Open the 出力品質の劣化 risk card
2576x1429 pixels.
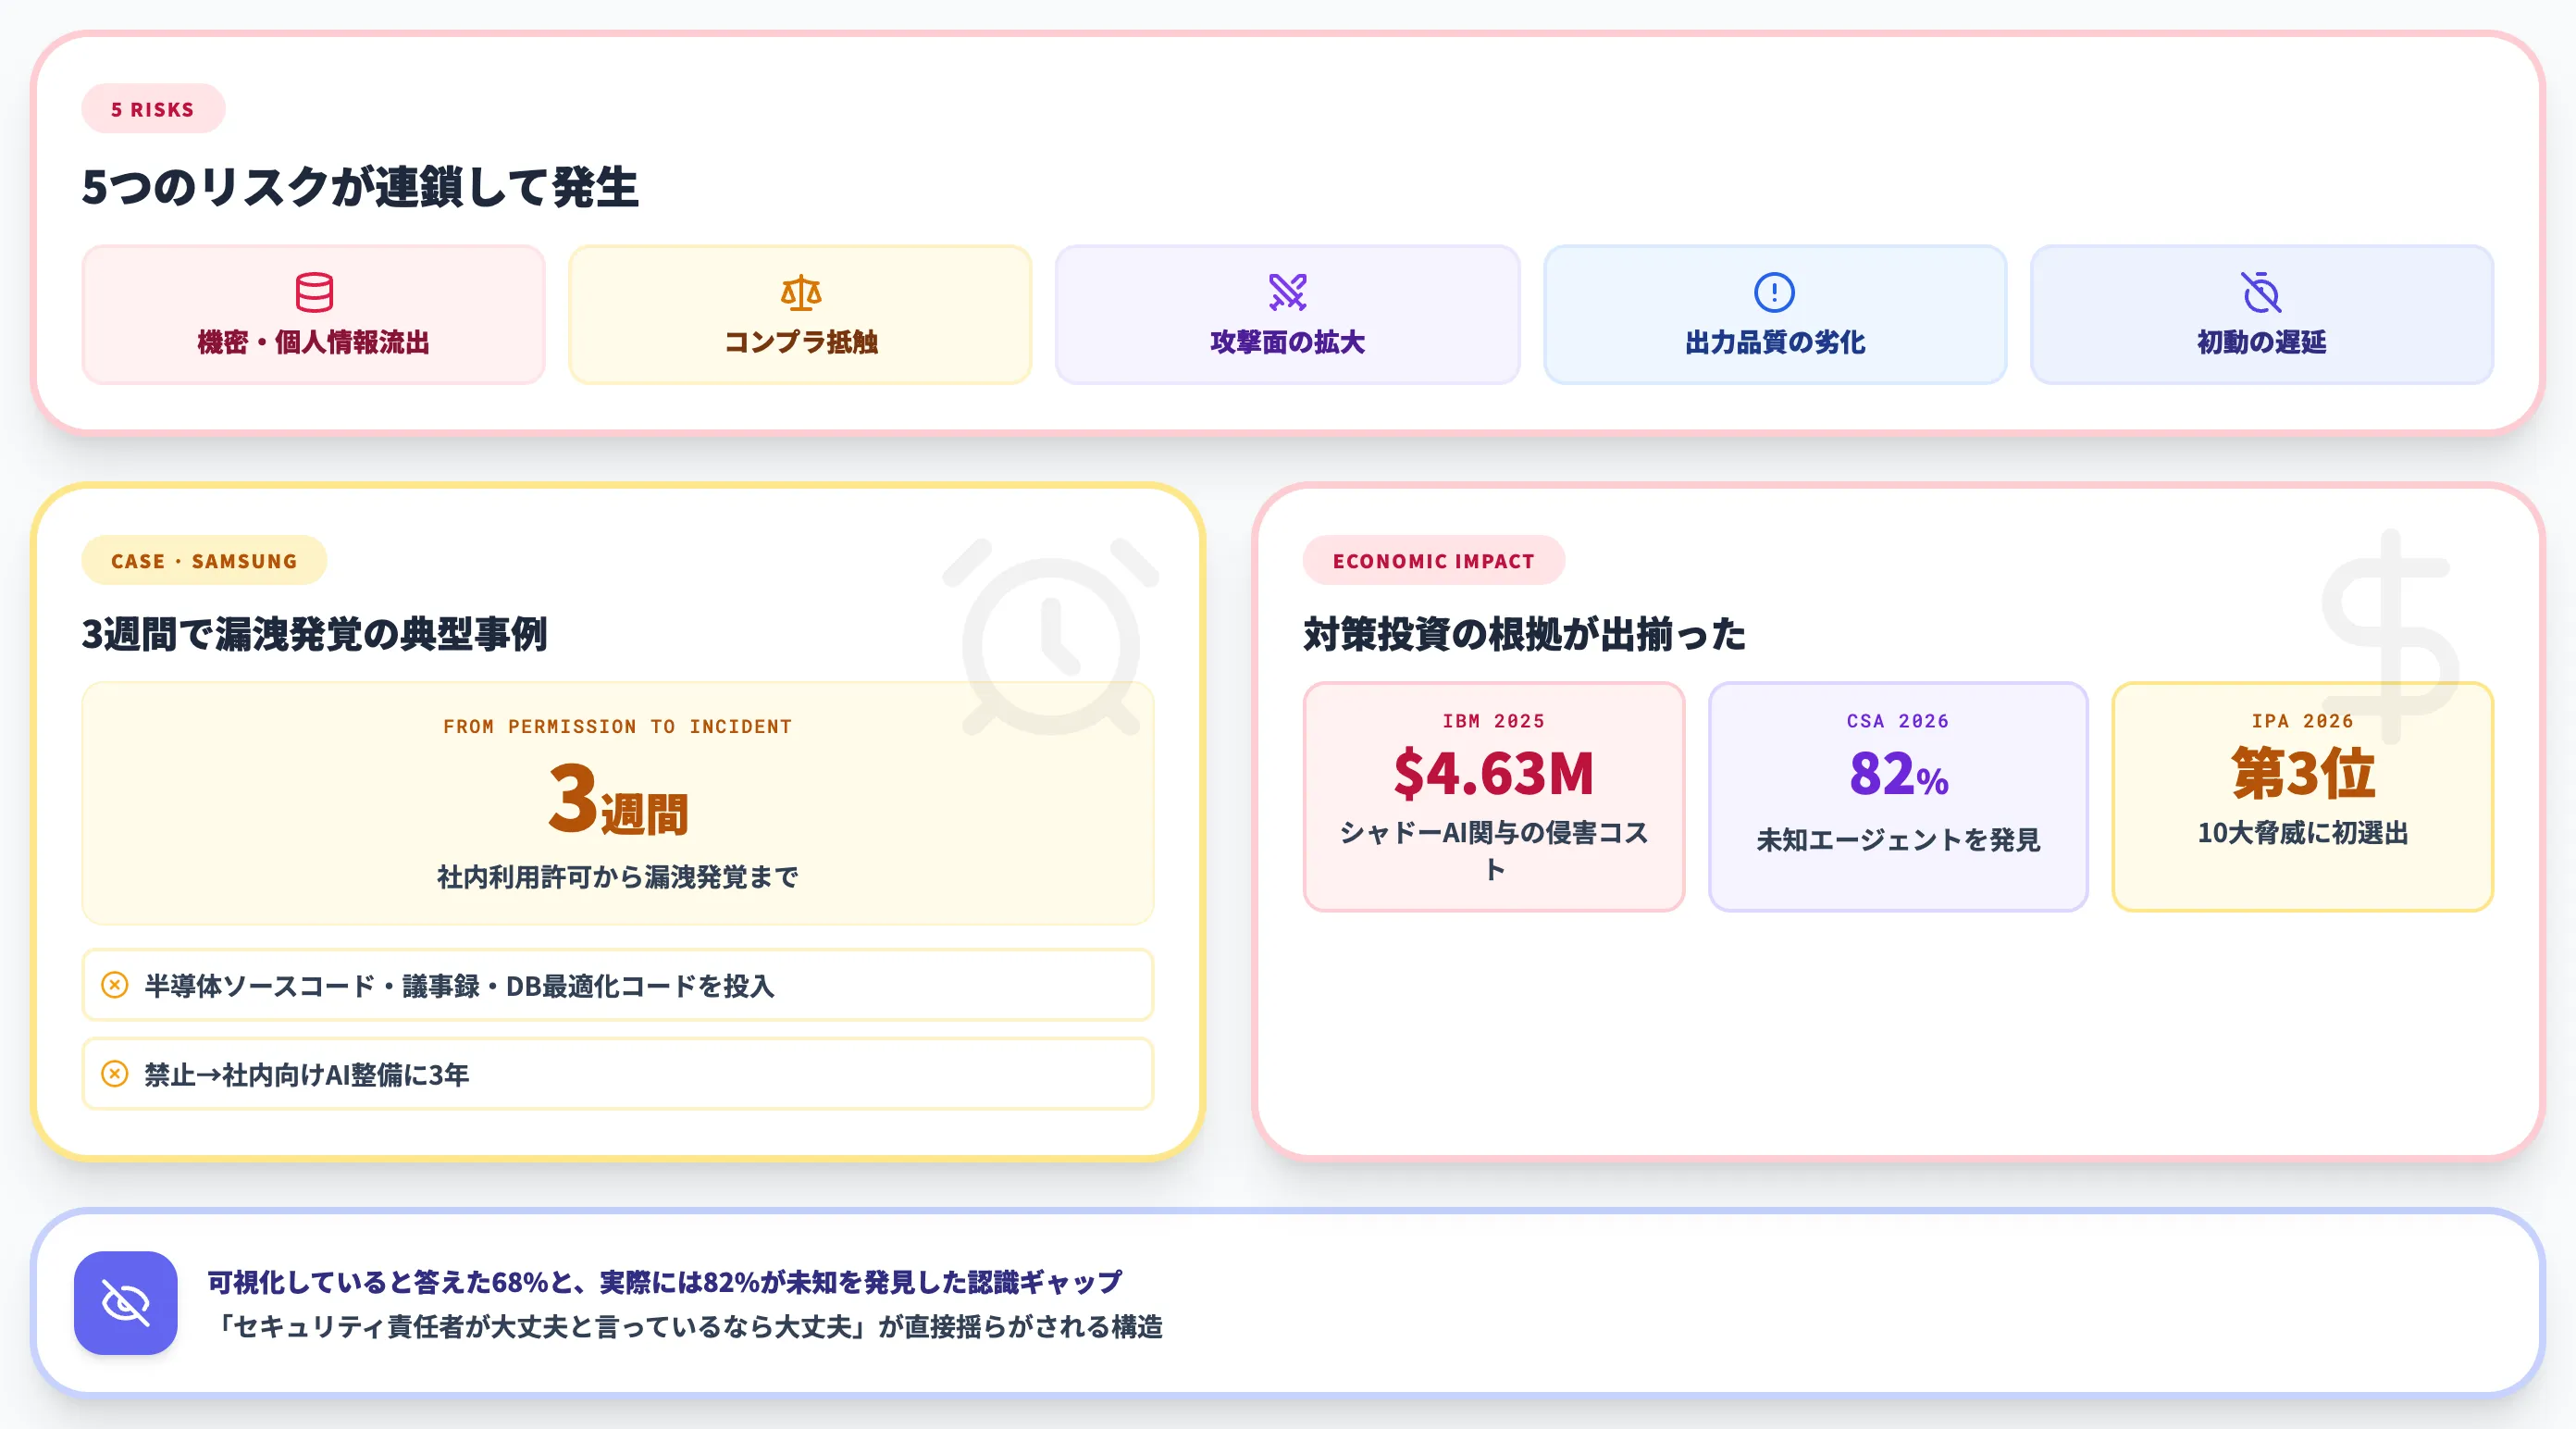tap(1775, 315)
